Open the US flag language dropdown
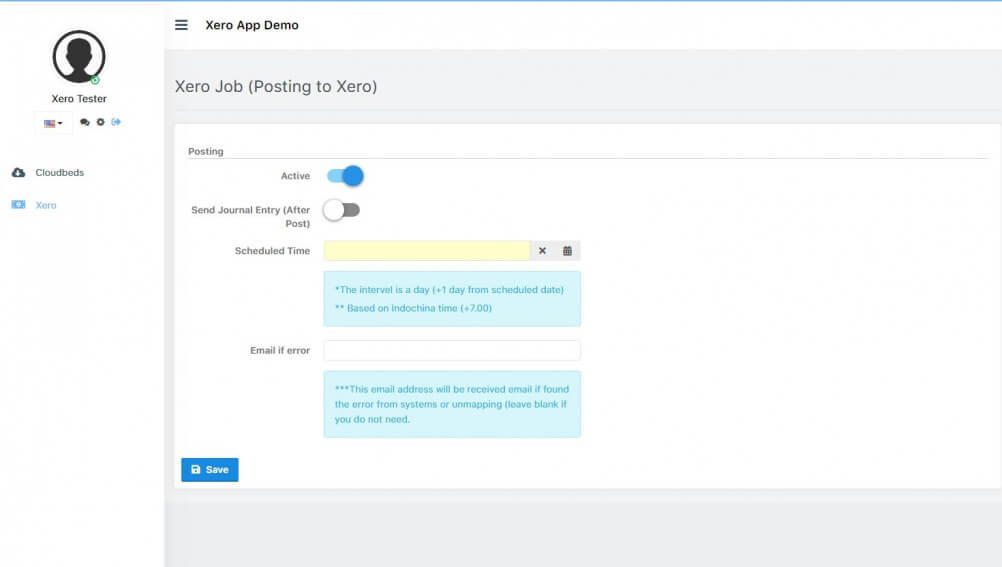Image resolution: width=1002 pixels, height=567 pixels. click(x=53, y=124)
